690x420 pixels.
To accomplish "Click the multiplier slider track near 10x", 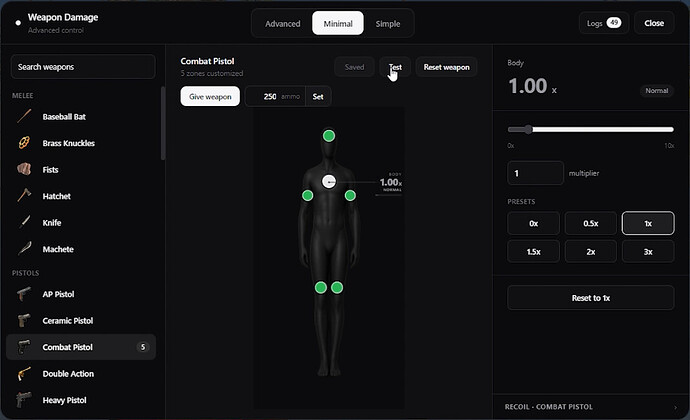I will 670,129.
